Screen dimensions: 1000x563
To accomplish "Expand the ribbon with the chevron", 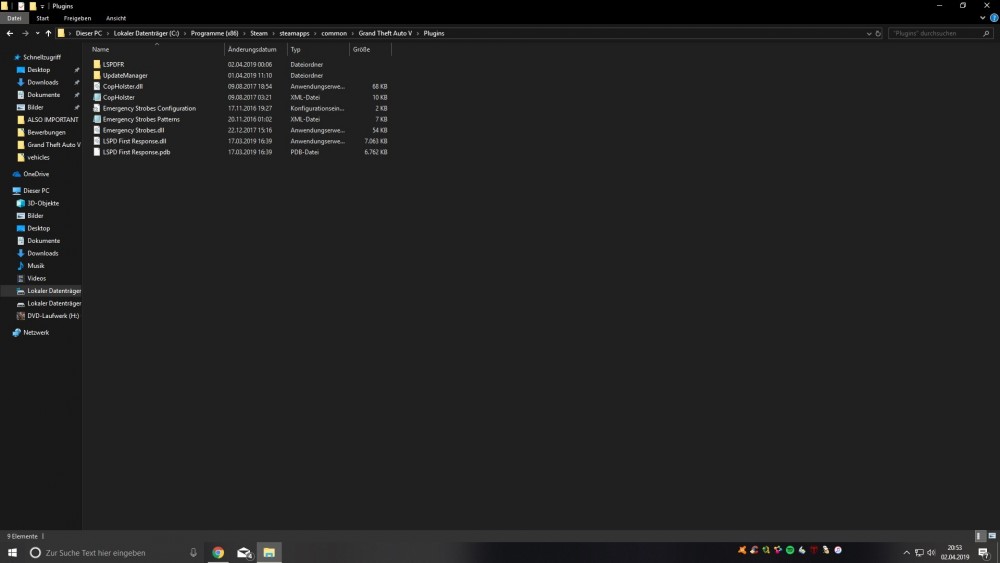I will click(982, 18).
